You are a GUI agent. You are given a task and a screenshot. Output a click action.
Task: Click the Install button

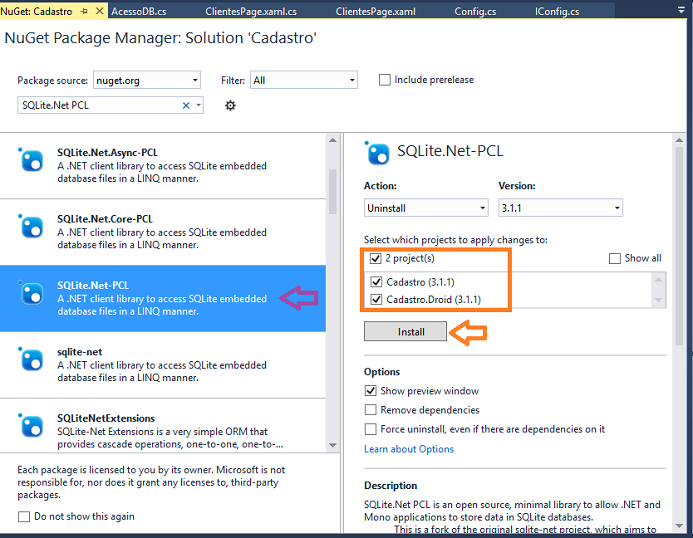[x=405, y=332]
